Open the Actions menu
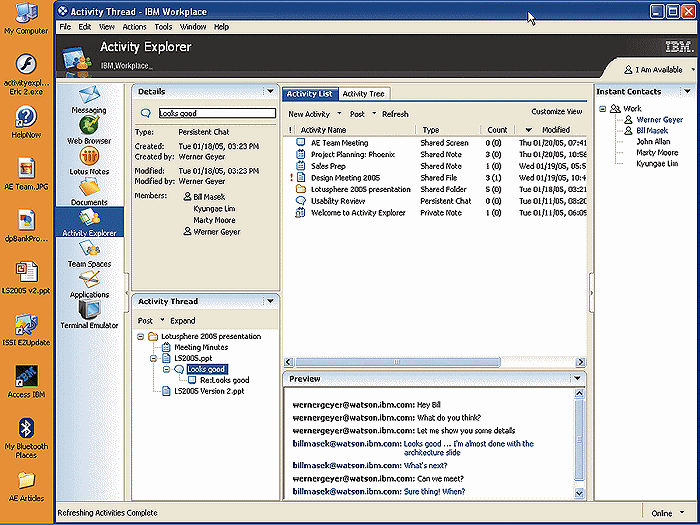 [x=134, y=27]
